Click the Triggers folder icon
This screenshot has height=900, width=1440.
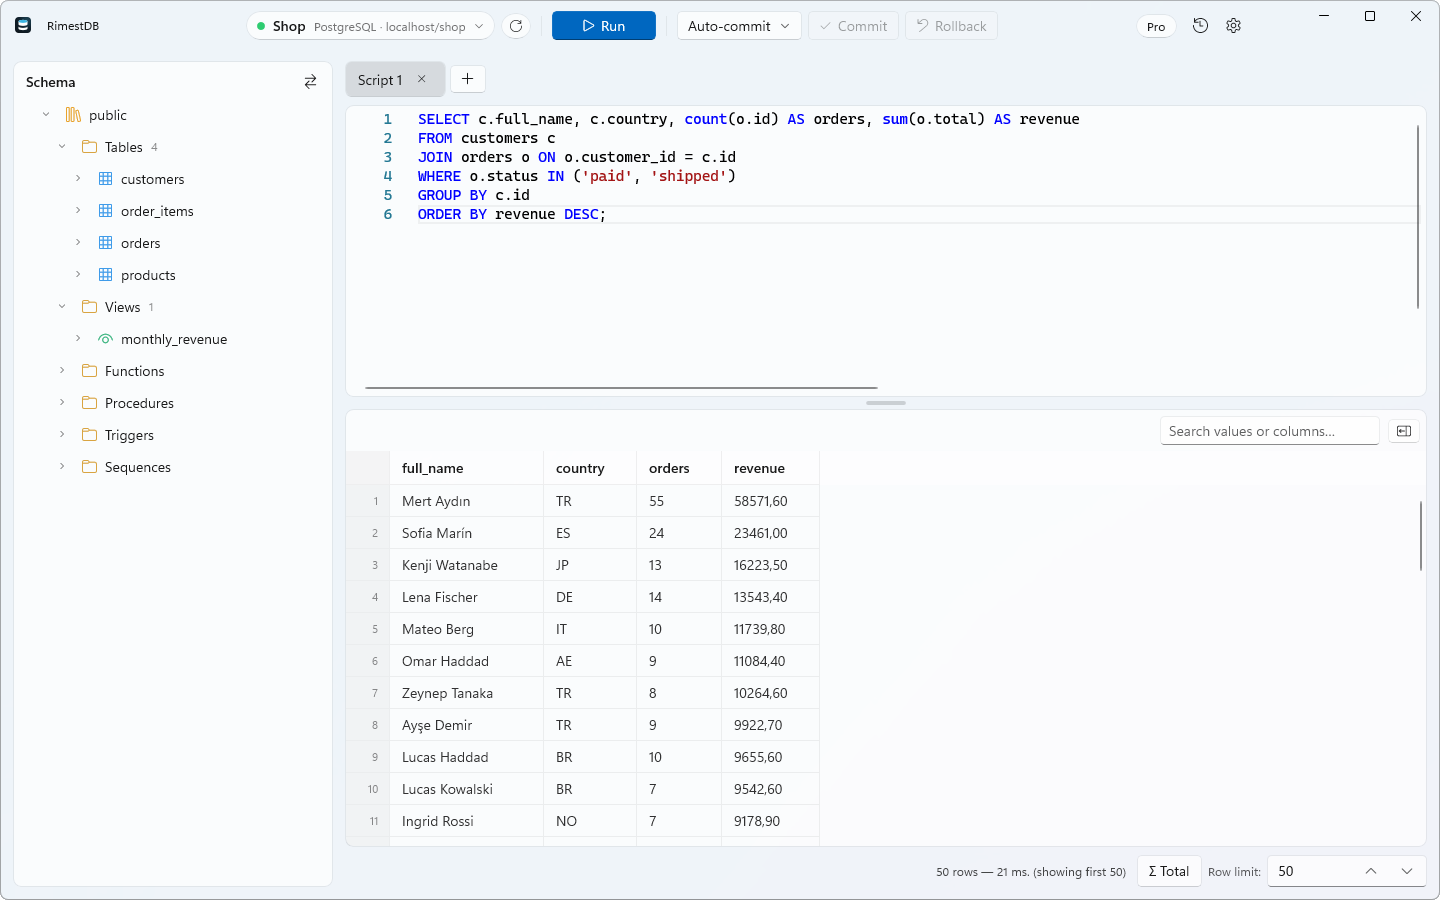click(x=89, y=435)
